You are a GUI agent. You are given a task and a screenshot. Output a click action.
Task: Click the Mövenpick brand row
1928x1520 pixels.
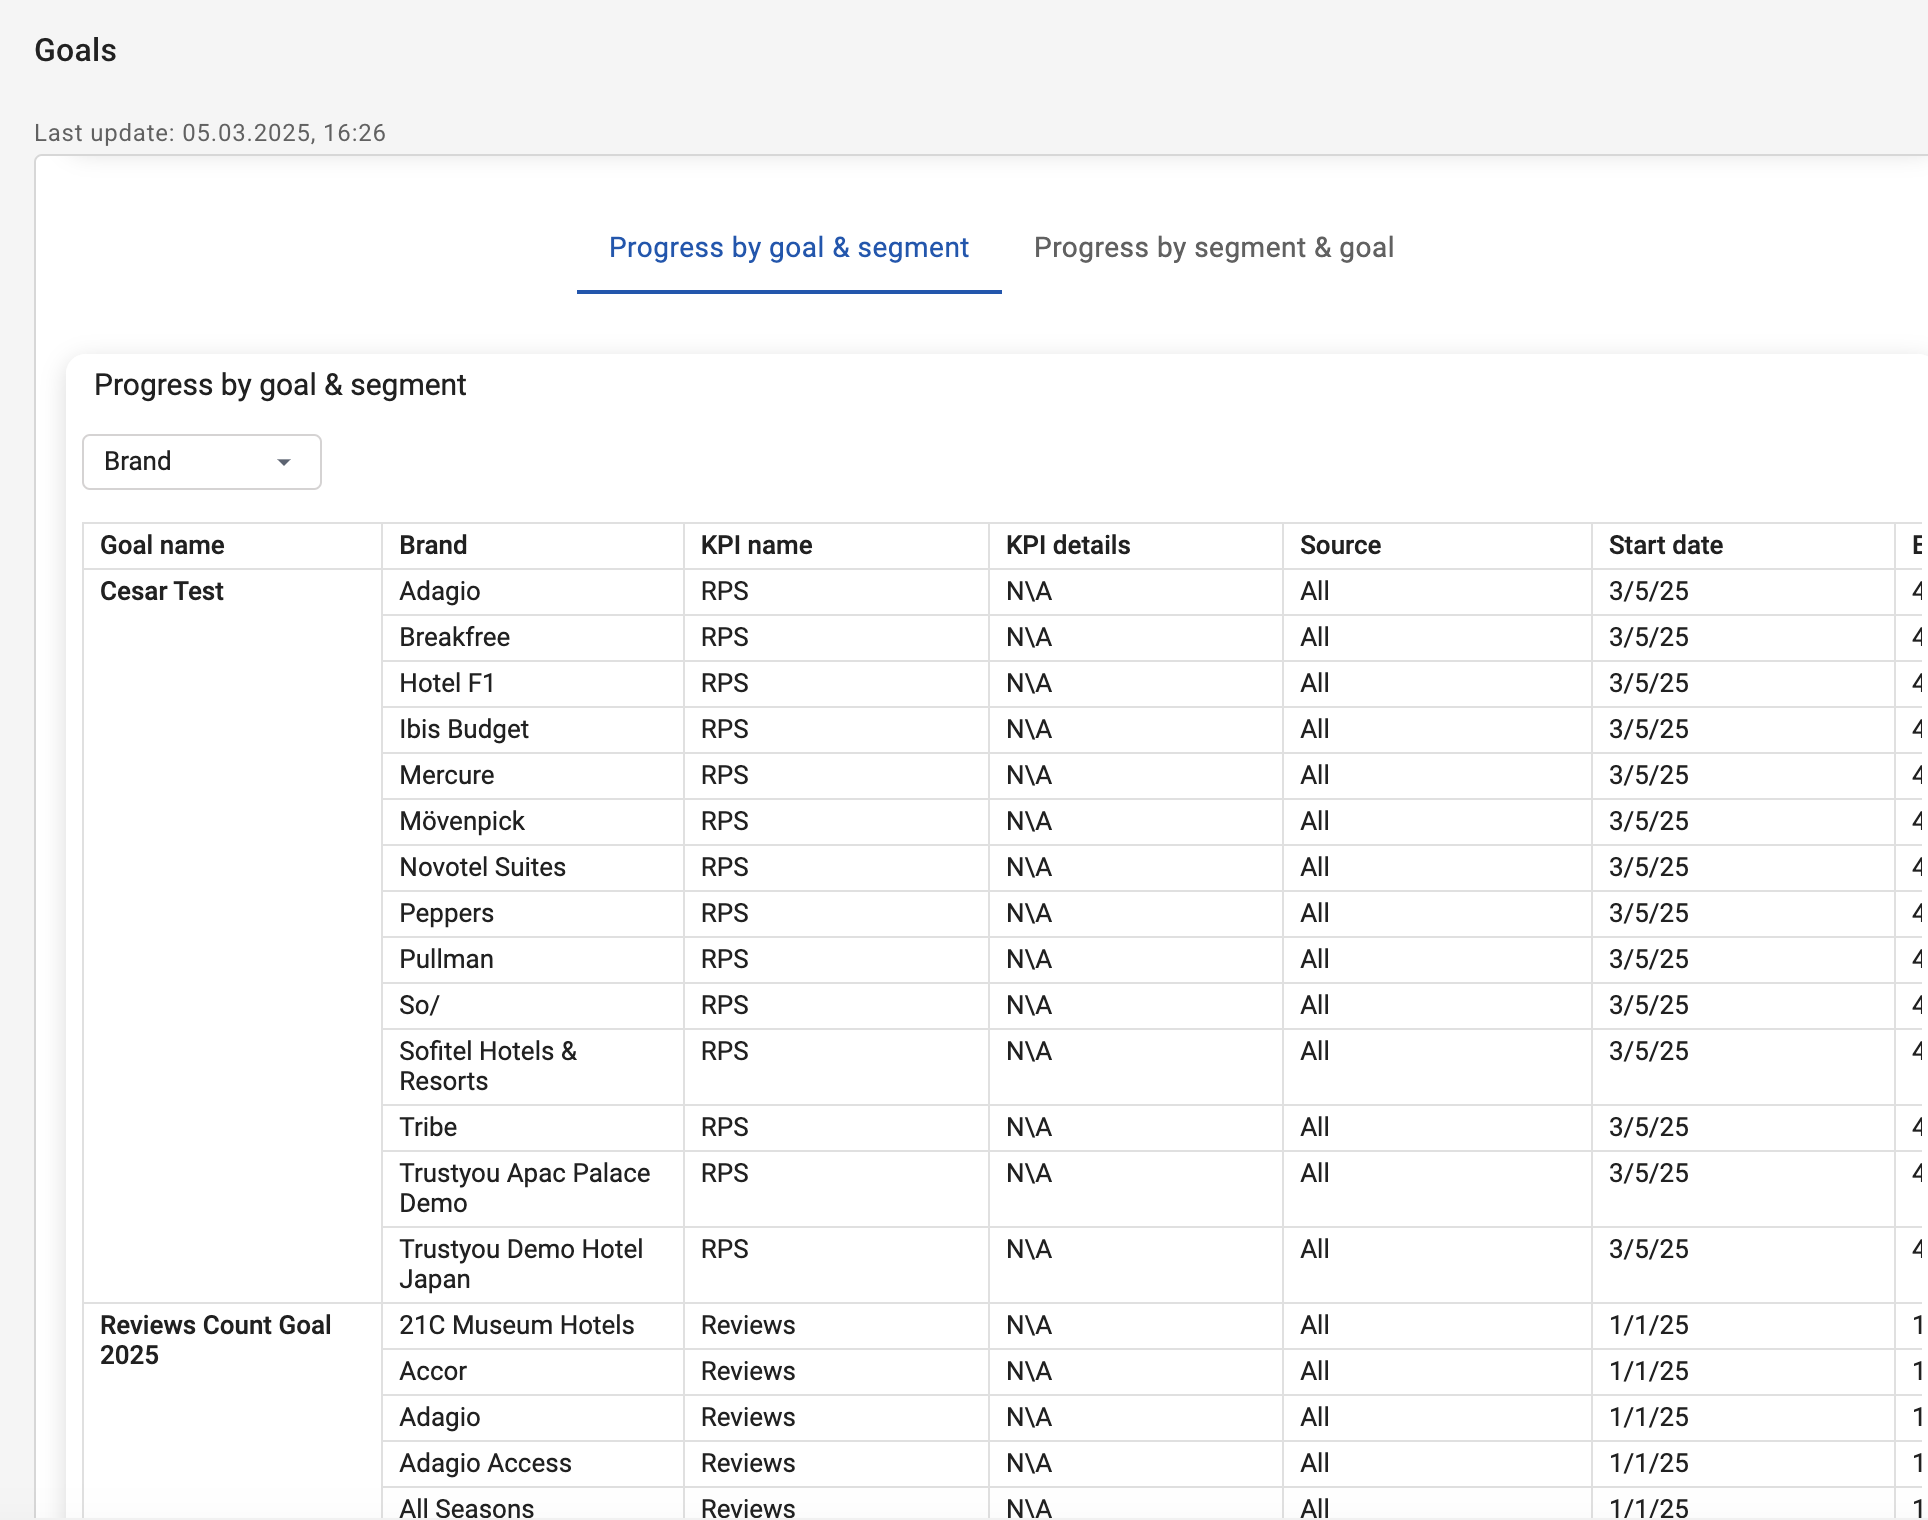click(462, 821)
